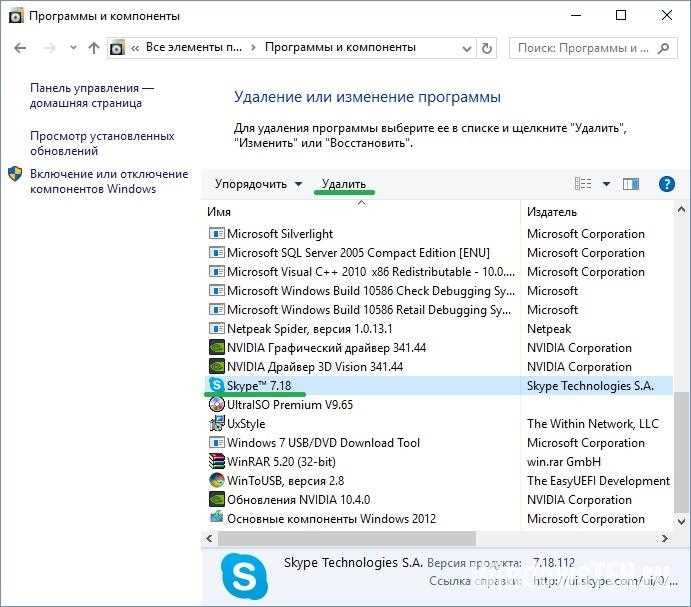Select the UxStyle program icon
The width and height of the screenshot is (691, 607).
pos(216,423)
